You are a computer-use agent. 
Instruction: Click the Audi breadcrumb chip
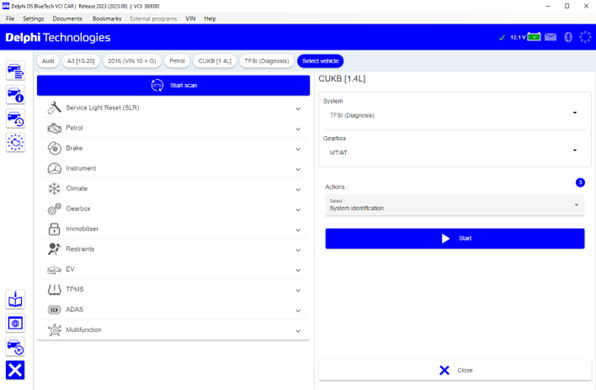click(x=48, y=61)
